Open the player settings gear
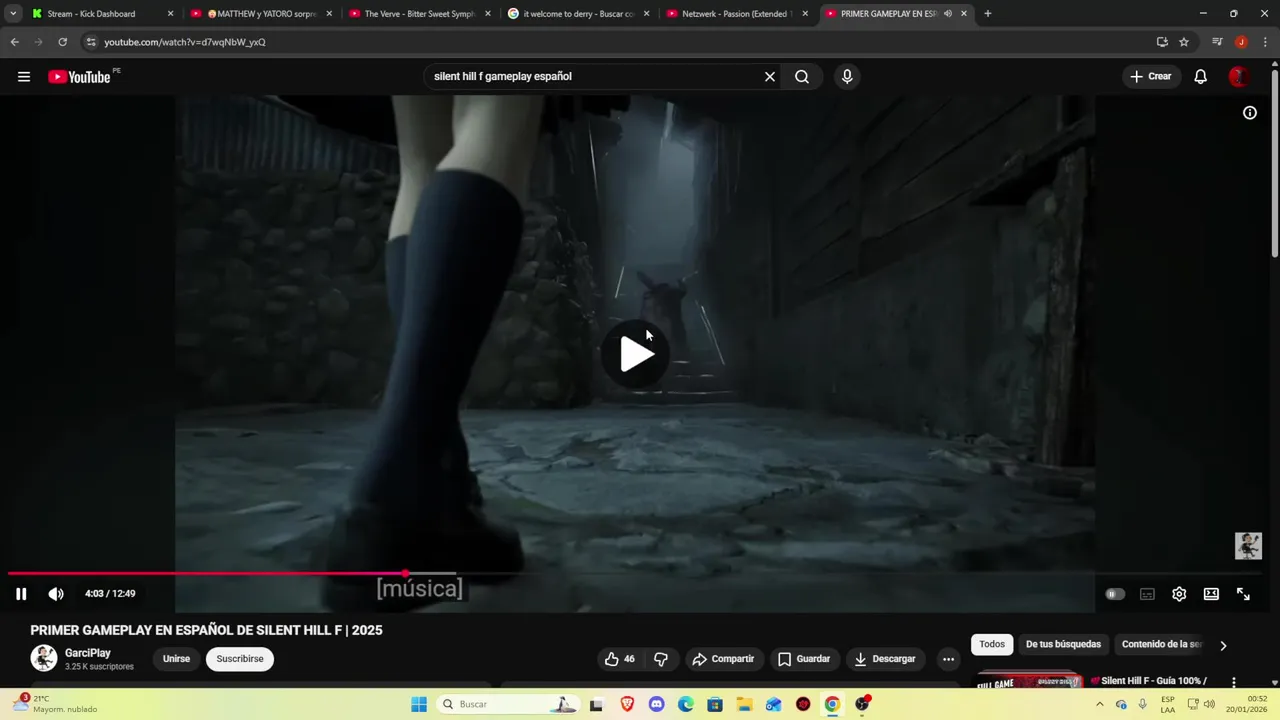 pos(1179,594)
